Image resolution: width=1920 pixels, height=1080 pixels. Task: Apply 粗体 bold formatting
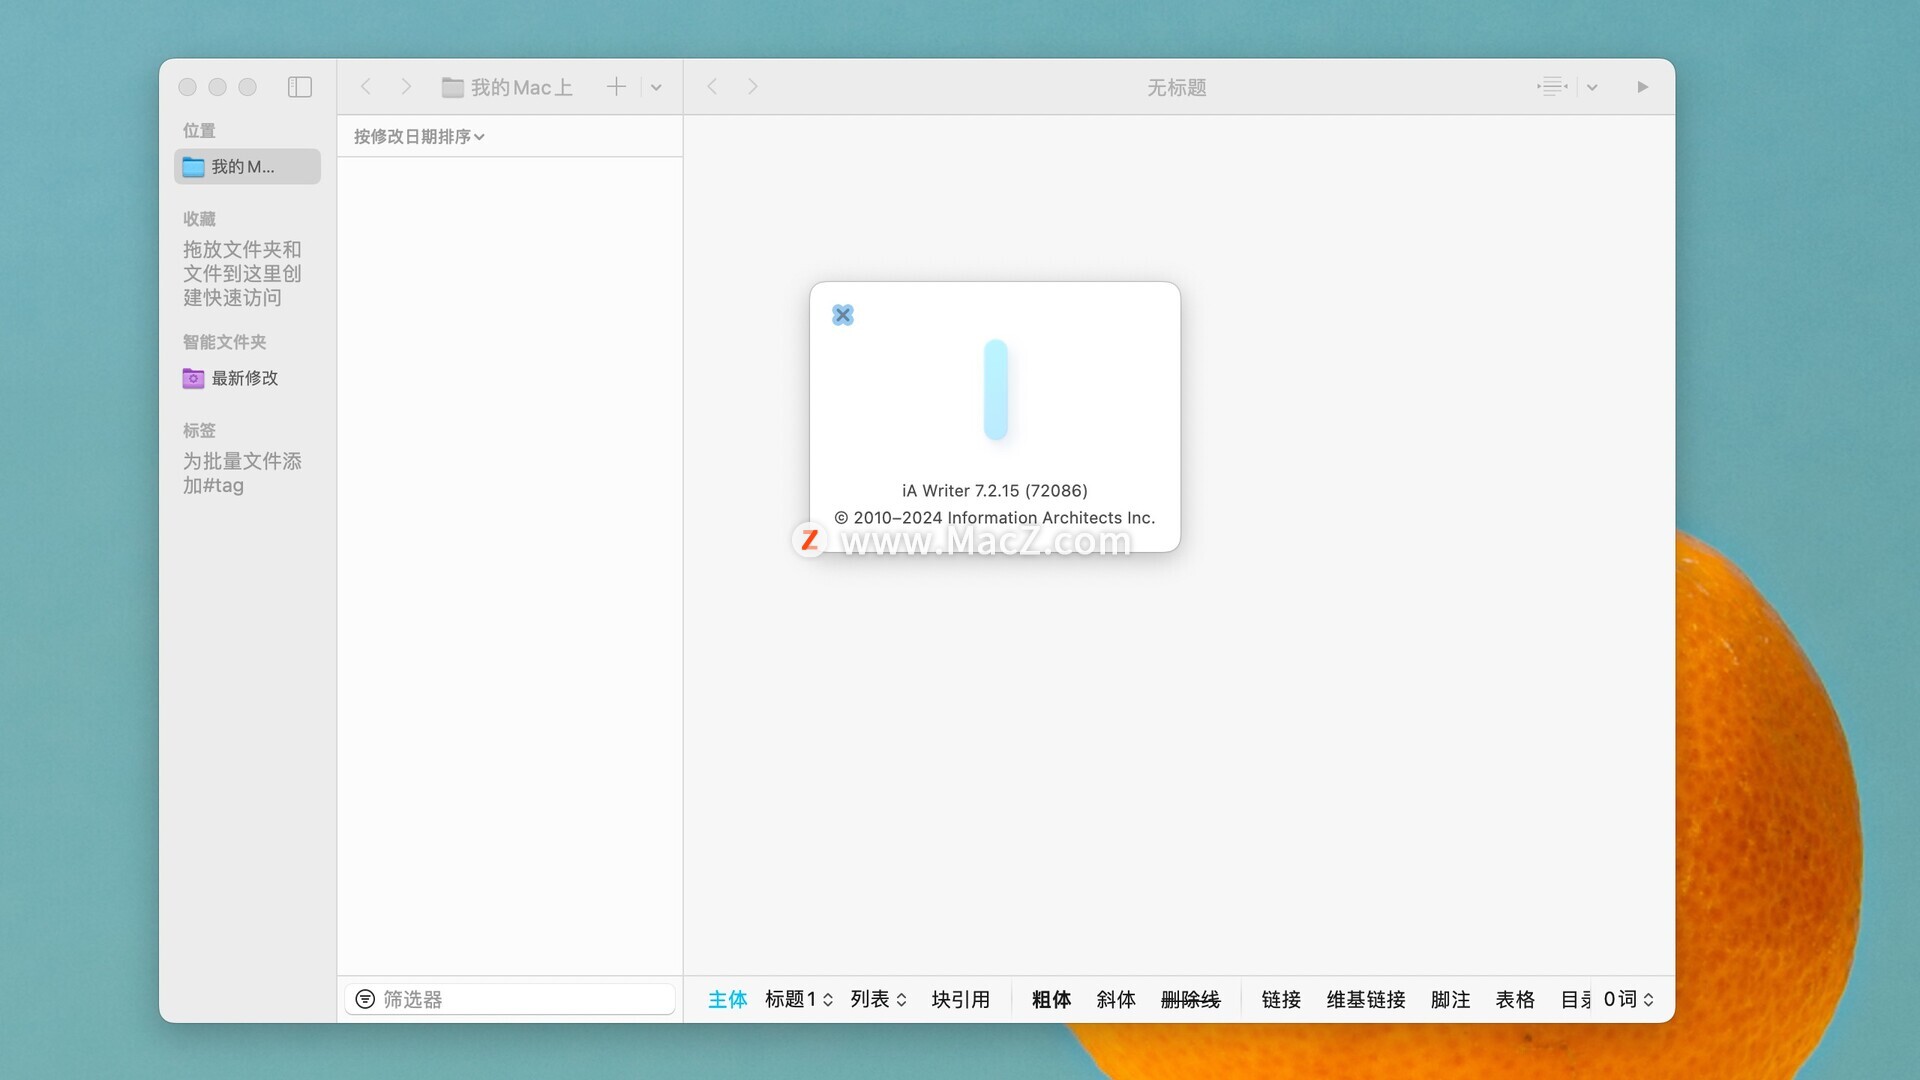[x=1051, y=999]
